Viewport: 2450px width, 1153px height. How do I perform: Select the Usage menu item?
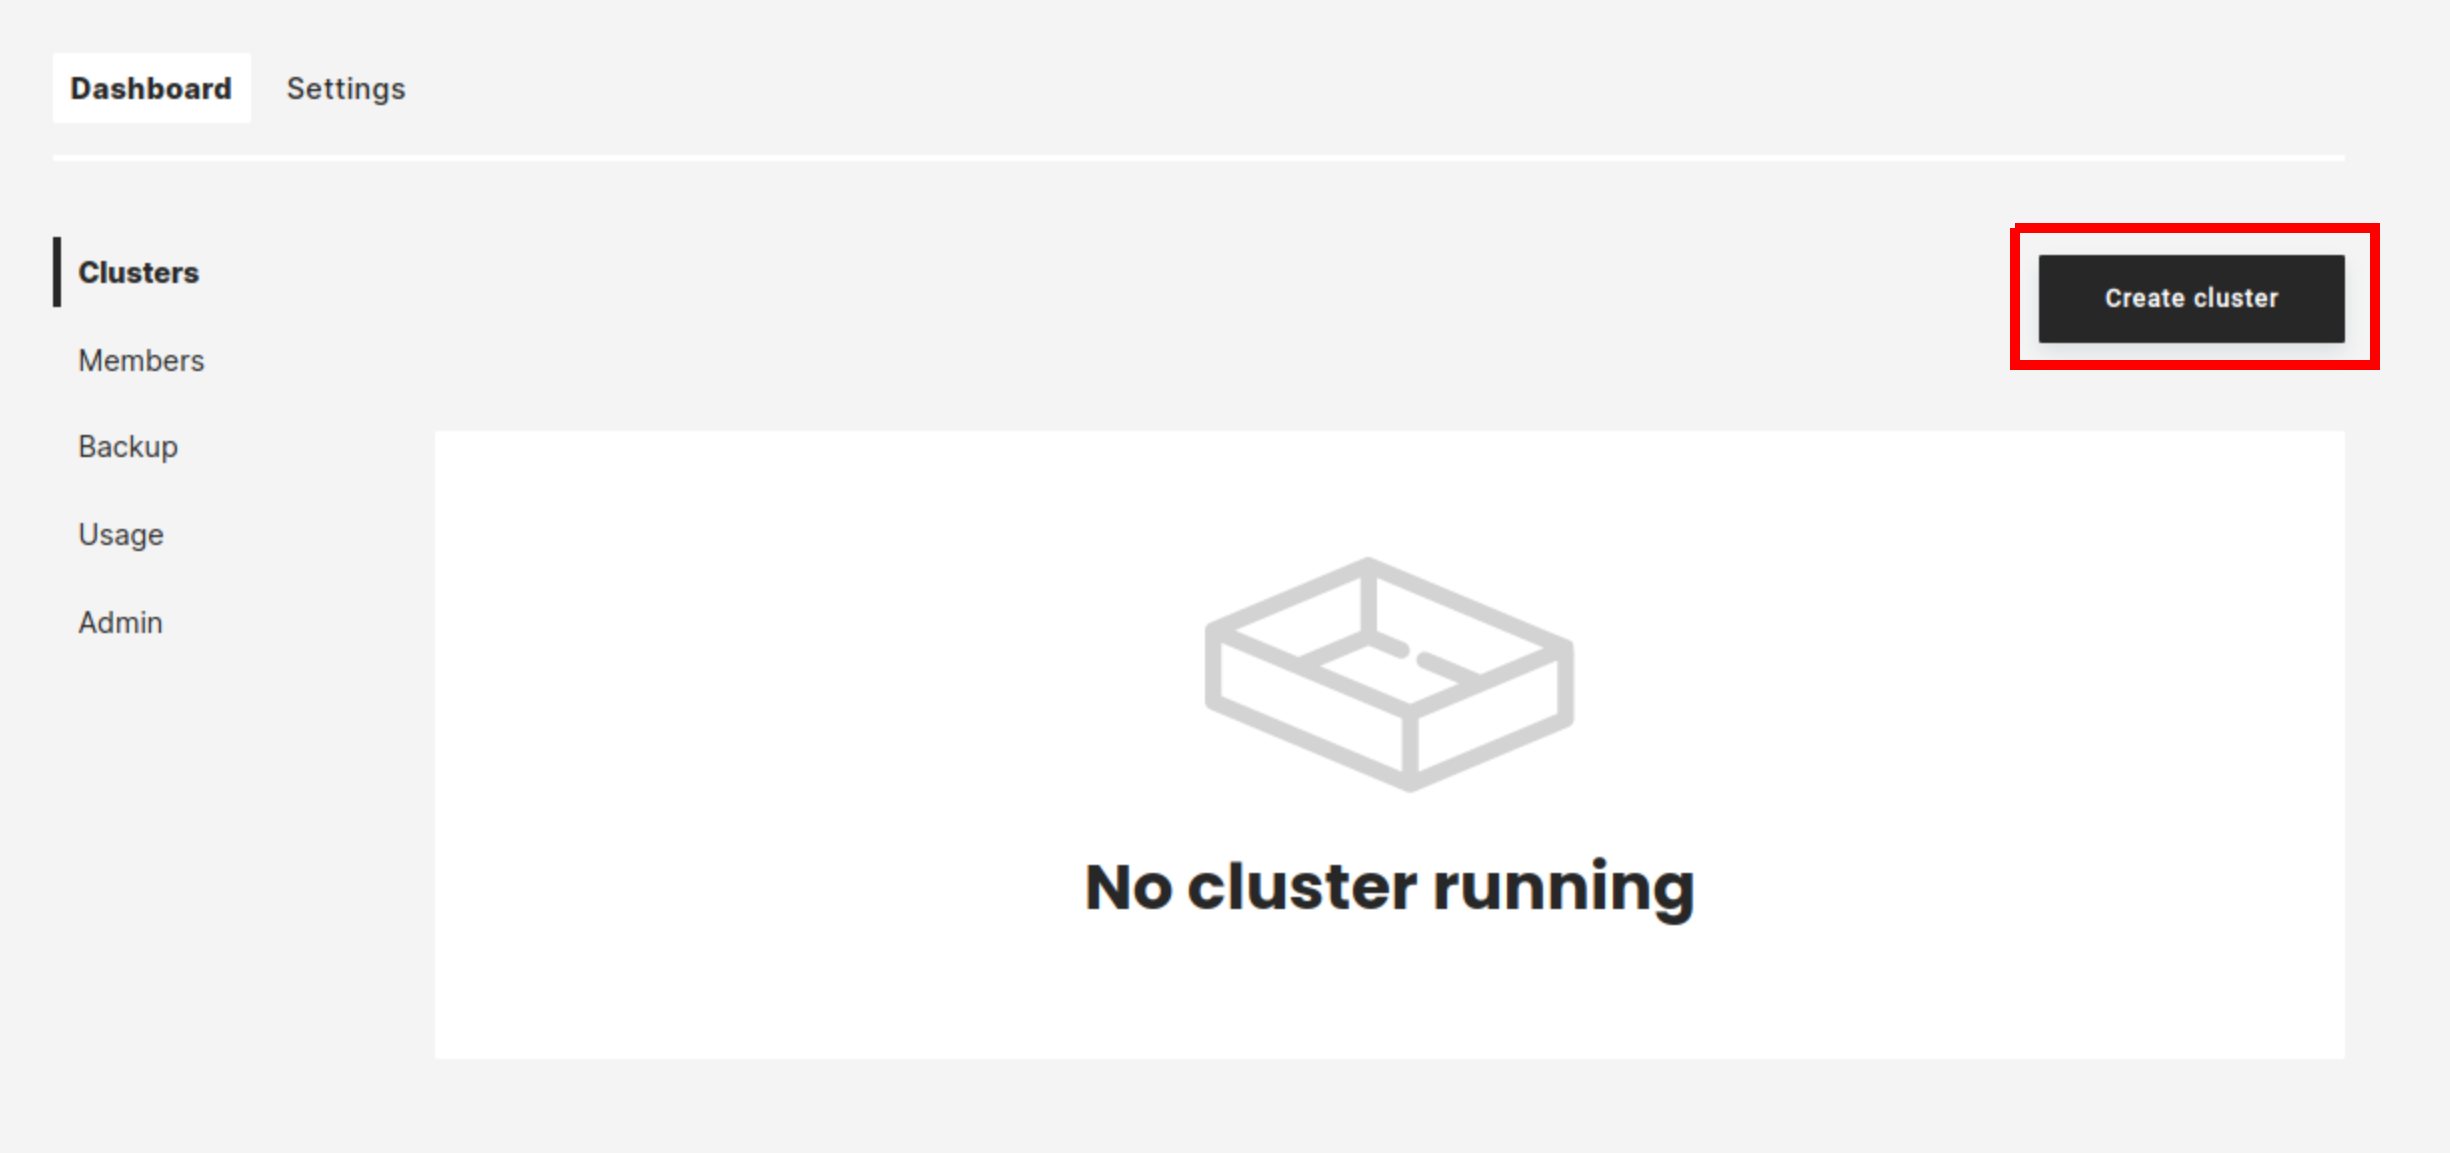coord(120,534)
